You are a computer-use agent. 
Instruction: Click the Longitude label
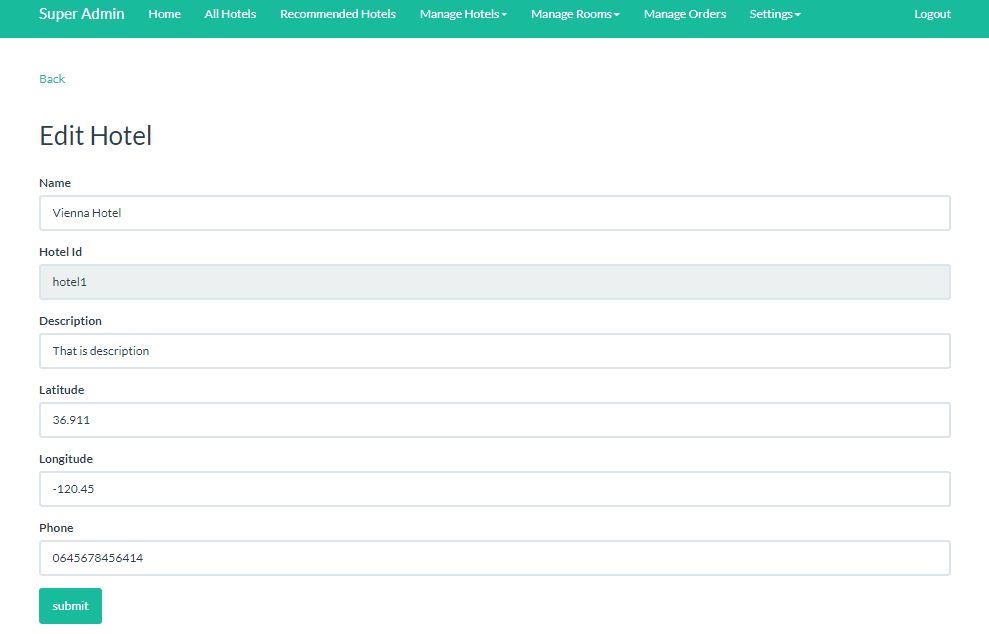click(66, 459)
